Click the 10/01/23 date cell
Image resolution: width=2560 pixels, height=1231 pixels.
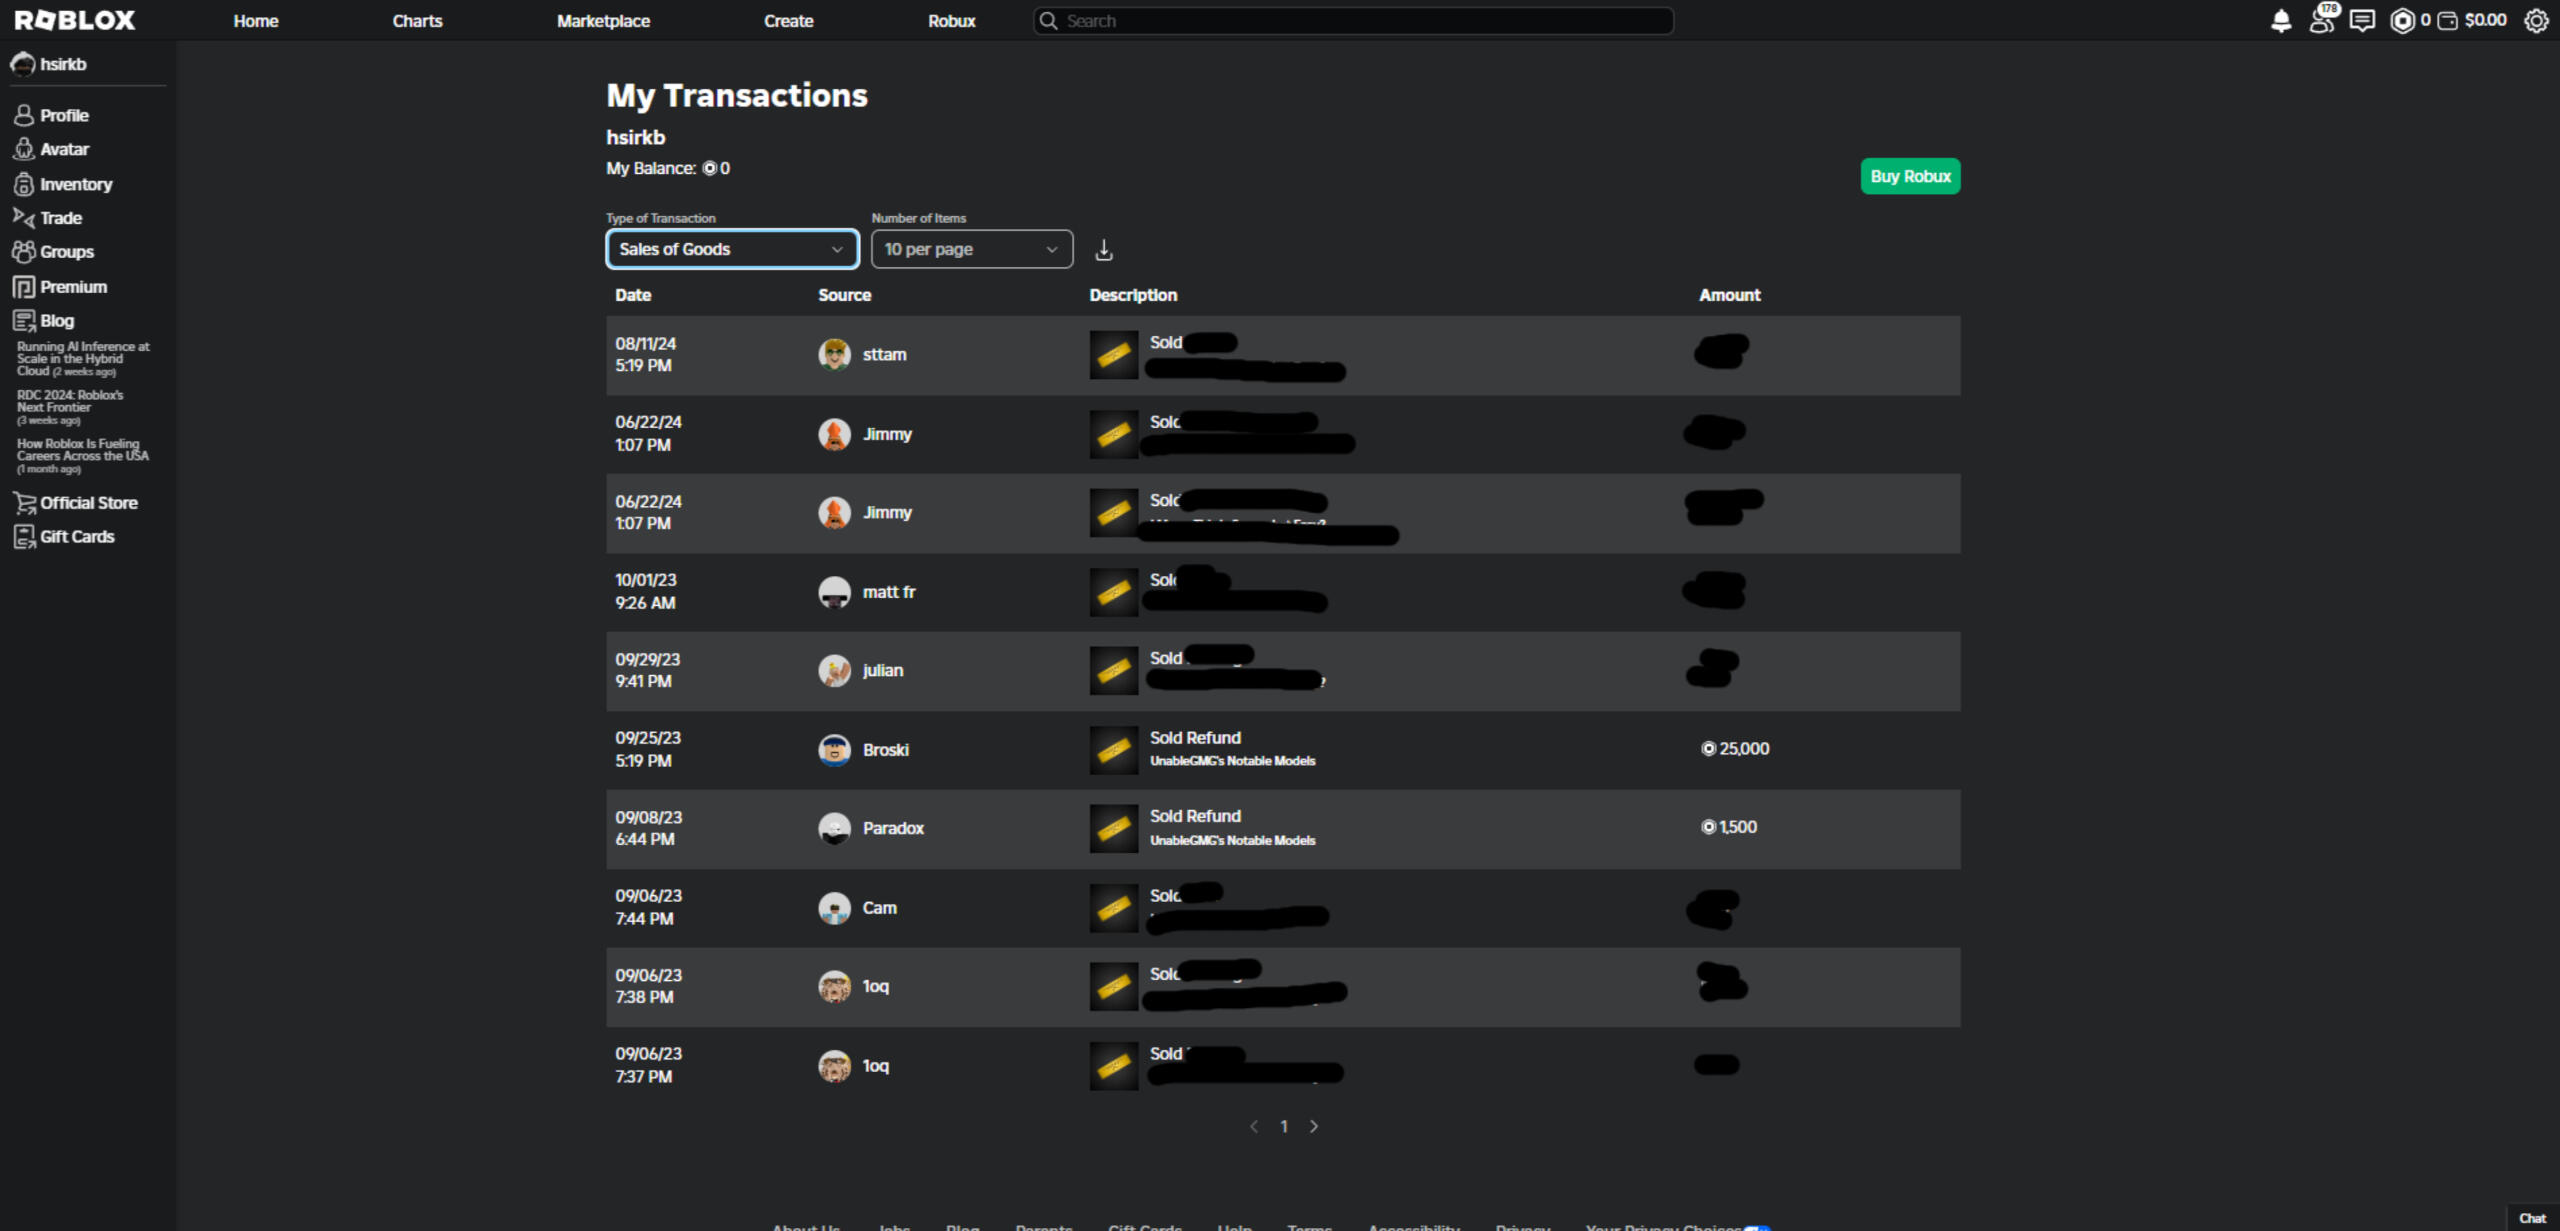pyautogui.click(x=645, y=591)
